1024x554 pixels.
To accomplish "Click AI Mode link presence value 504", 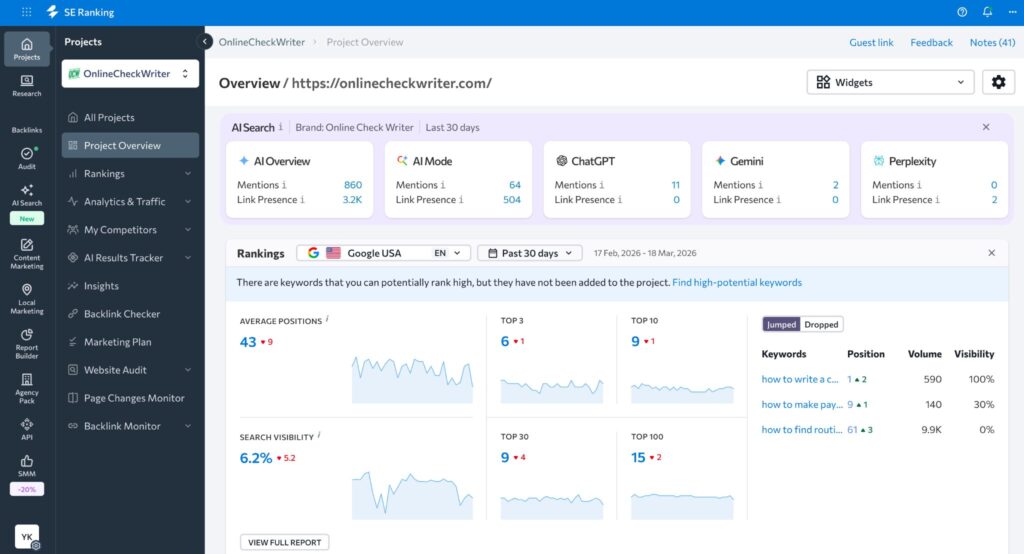I will (x=511, y=199).
